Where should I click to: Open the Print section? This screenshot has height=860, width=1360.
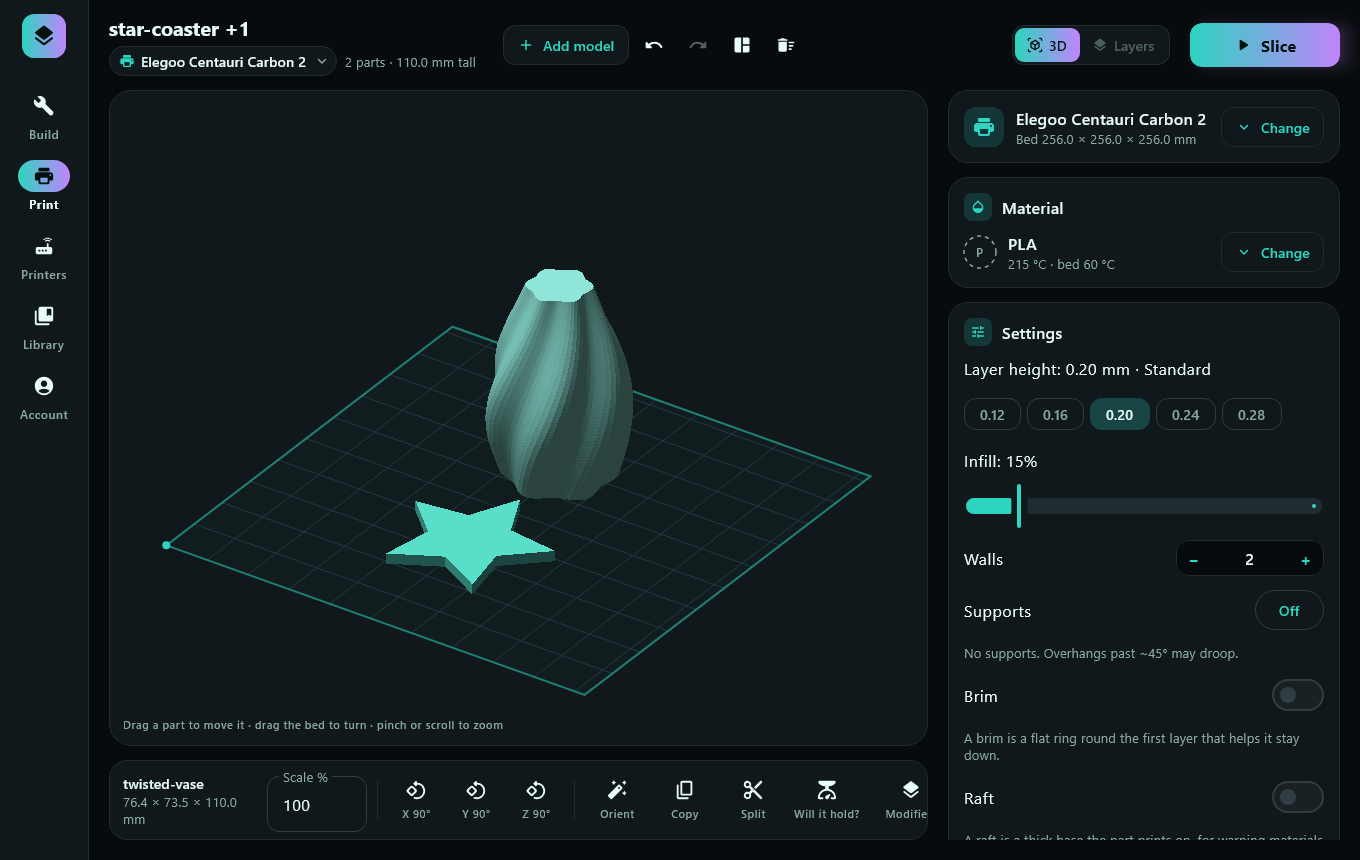click(x=44, y=187)
